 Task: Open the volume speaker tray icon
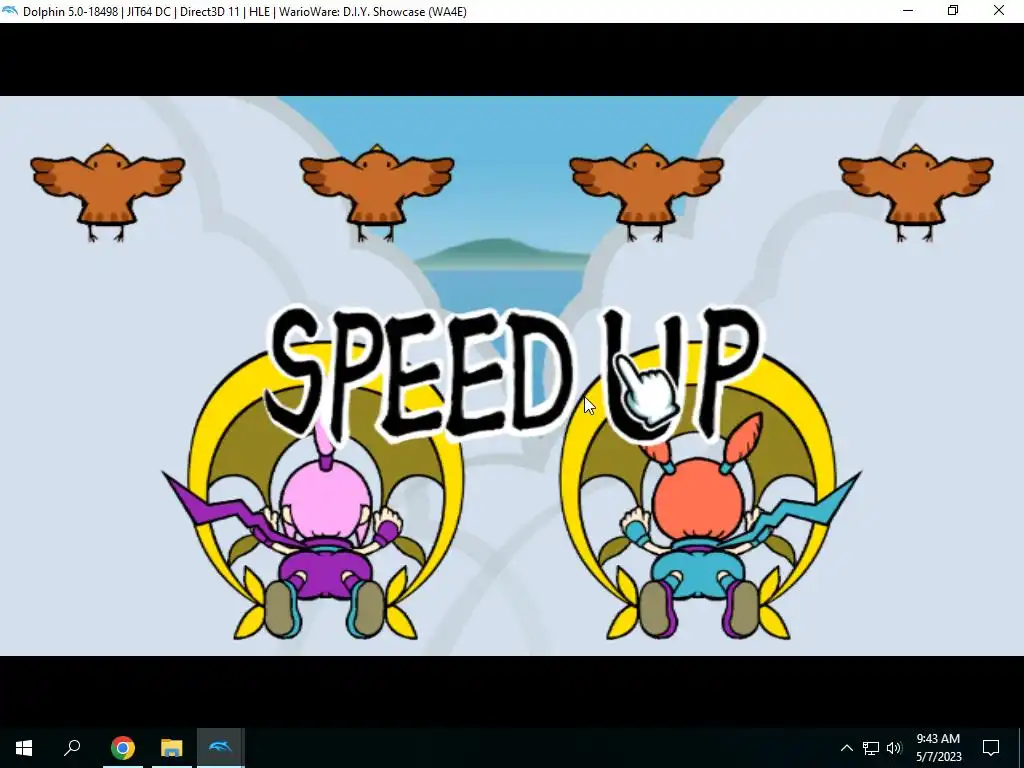coord(894,748)
